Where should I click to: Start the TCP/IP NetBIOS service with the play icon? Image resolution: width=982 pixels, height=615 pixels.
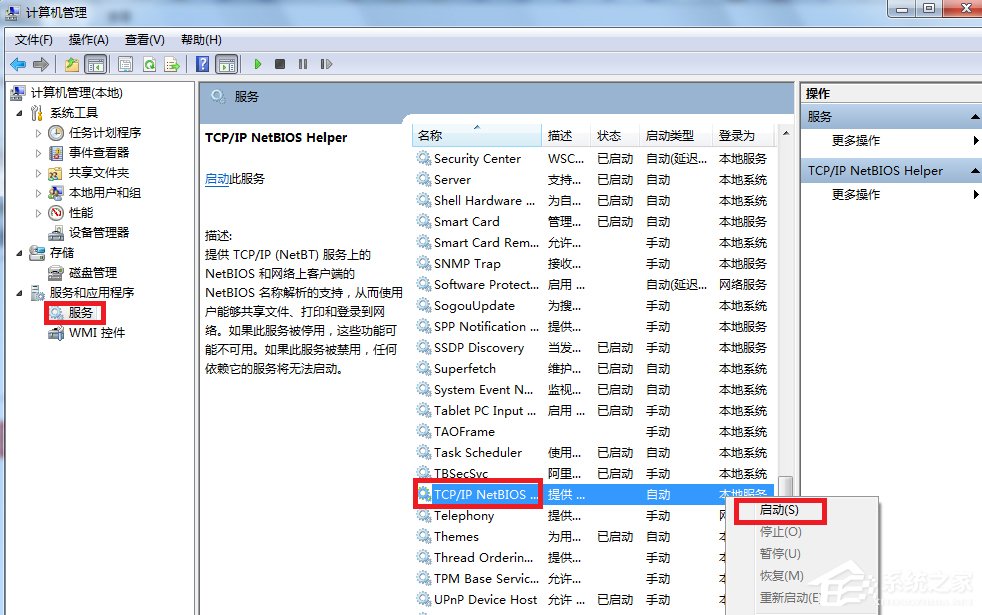(258, 63)
